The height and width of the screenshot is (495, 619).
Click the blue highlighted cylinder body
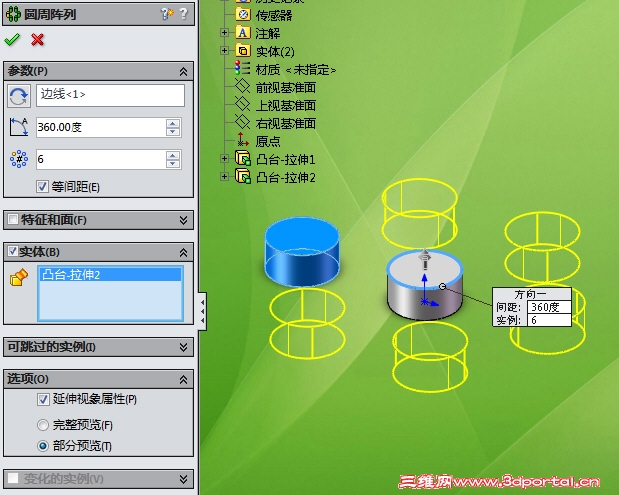coord(302,253)
